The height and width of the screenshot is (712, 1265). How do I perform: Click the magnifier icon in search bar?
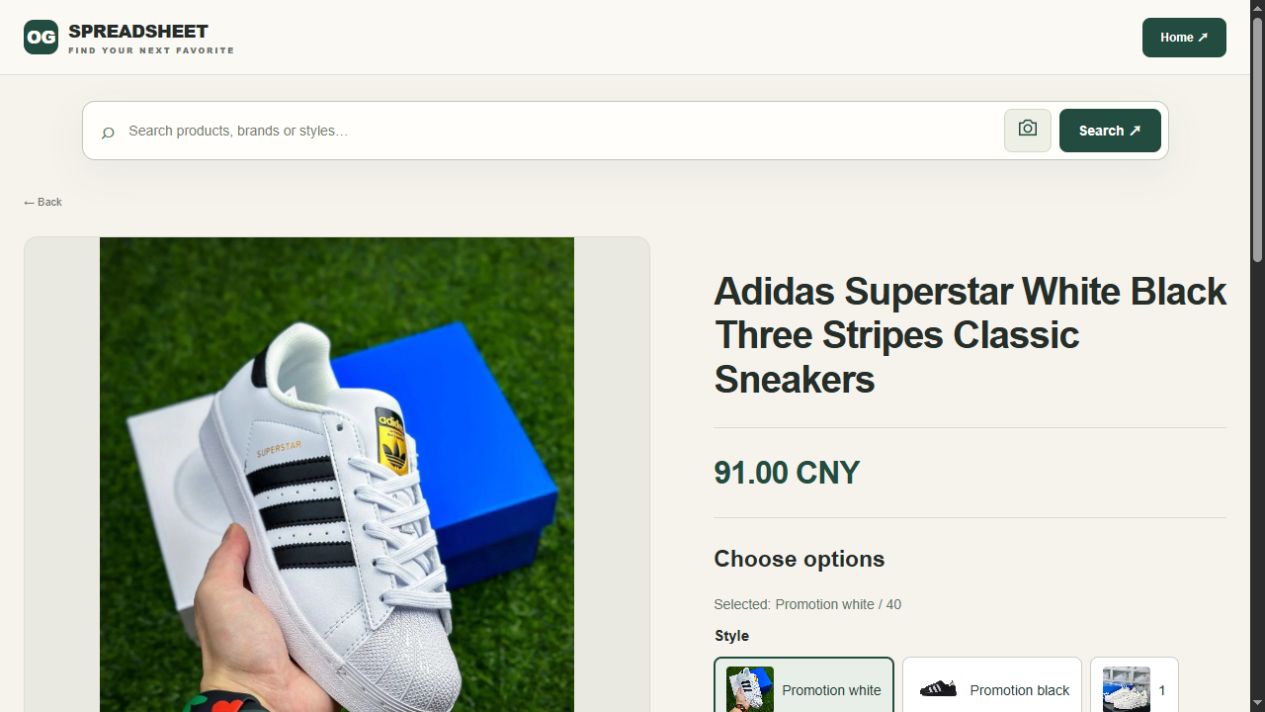[x=108, y=132]
